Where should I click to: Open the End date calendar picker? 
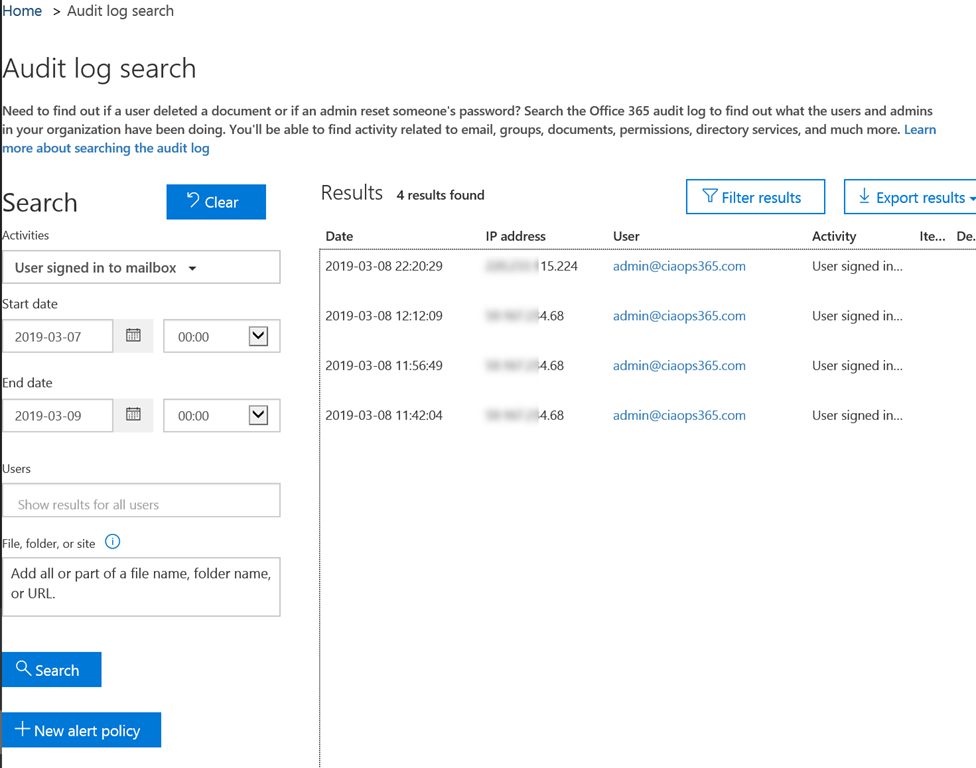(x=133, y=415)
